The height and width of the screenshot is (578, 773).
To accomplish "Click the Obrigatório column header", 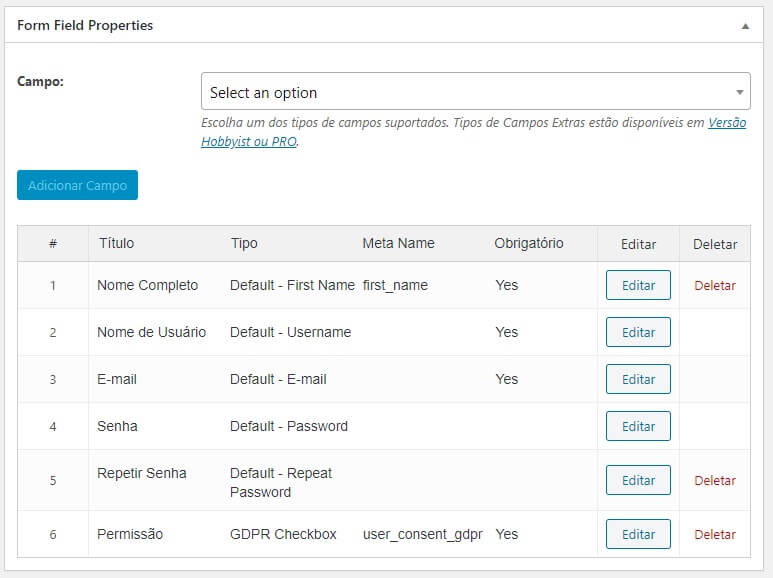I will click(528, 243).
